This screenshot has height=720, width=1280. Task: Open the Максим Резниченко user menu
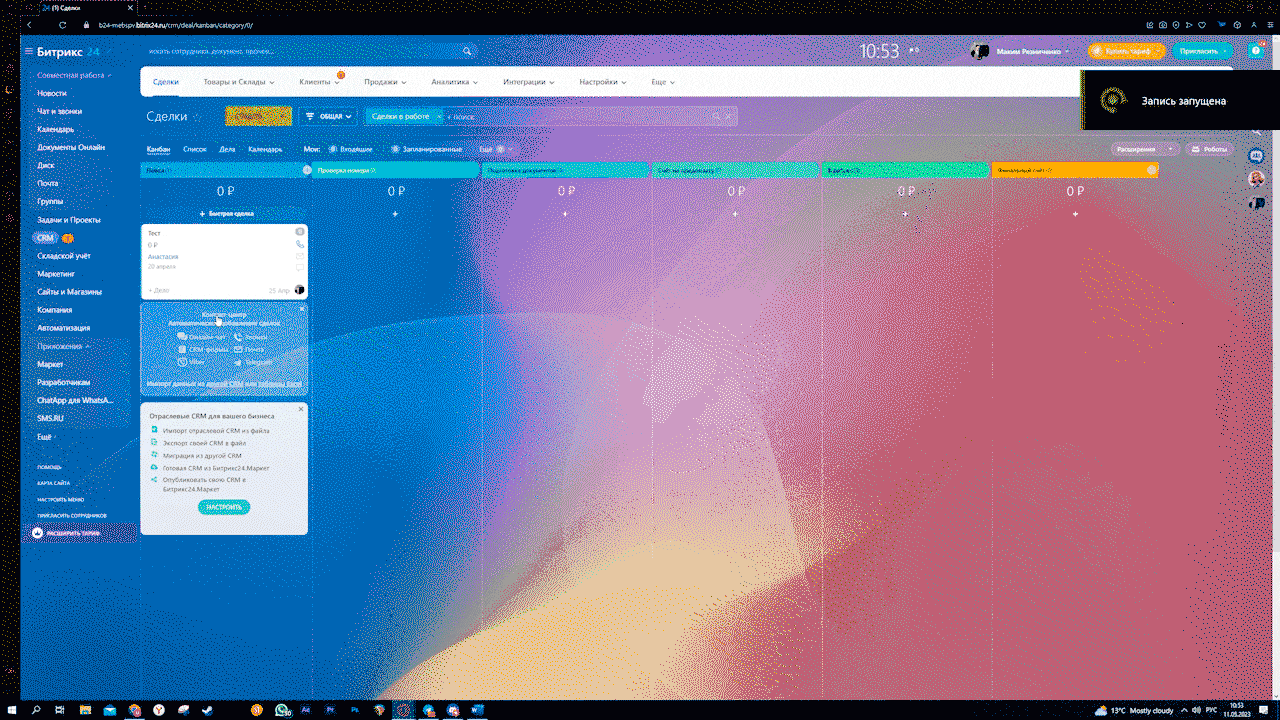(x=1032, y=51)
